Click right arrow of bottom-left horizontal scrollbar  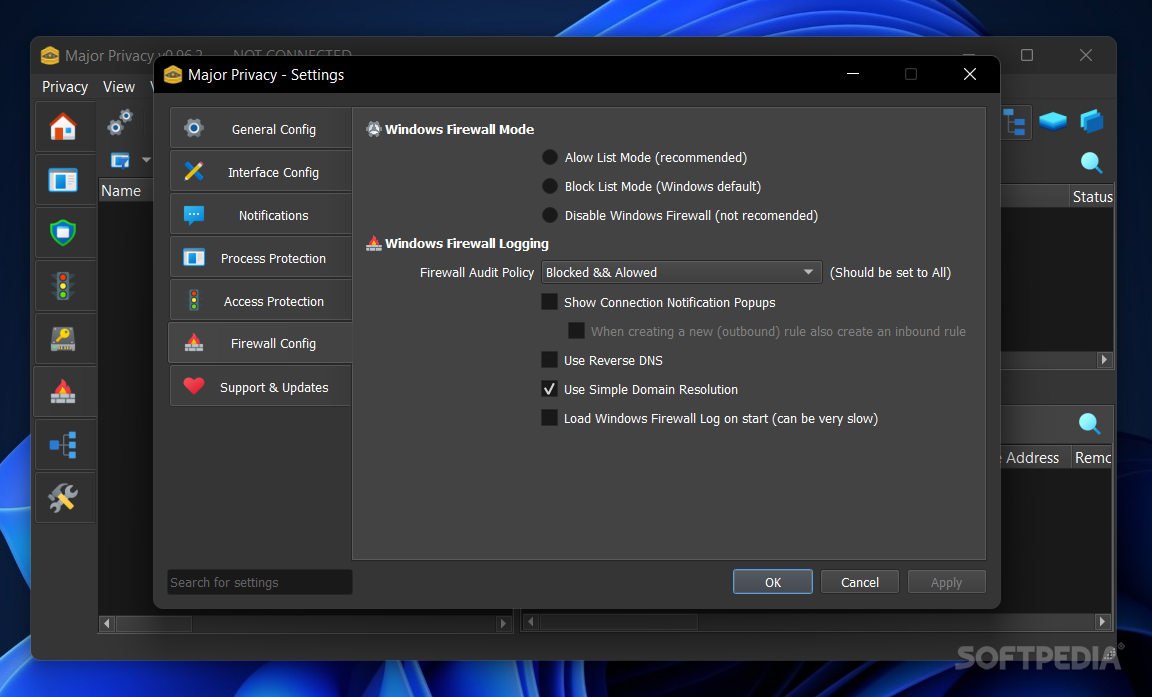[x=503, y=624]
